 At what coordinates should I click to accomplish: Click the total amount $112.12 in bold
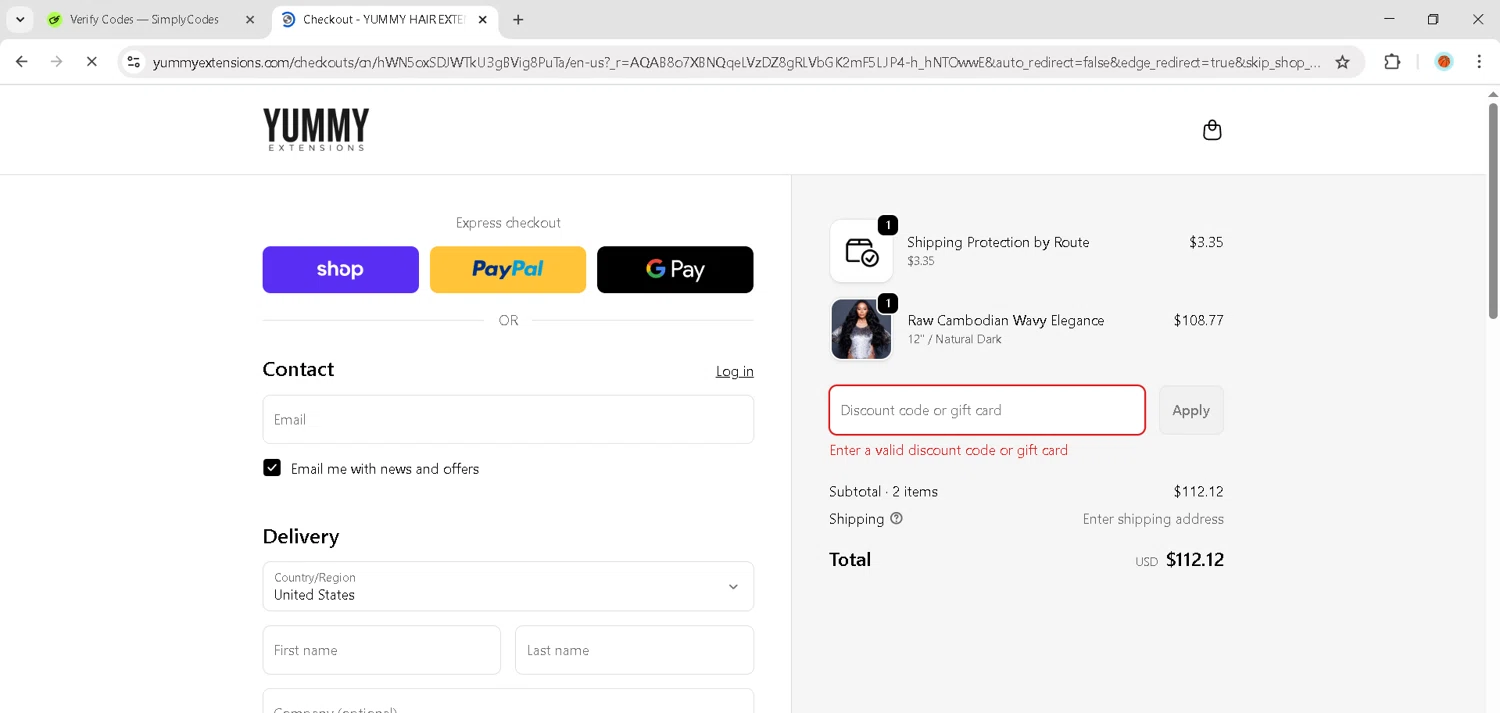click(1195, 560)
